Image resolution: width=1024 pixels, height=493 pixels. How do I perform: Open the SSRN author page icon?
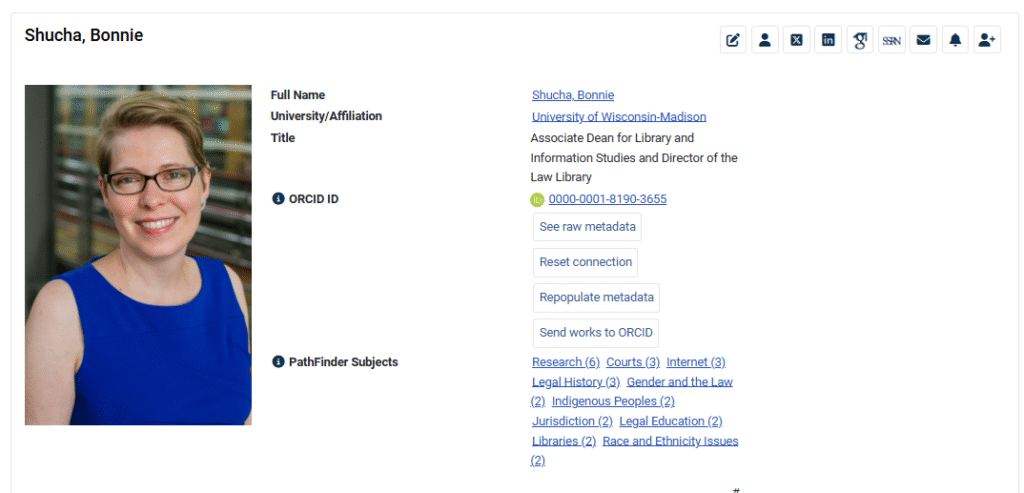click(x=891, y=40)
